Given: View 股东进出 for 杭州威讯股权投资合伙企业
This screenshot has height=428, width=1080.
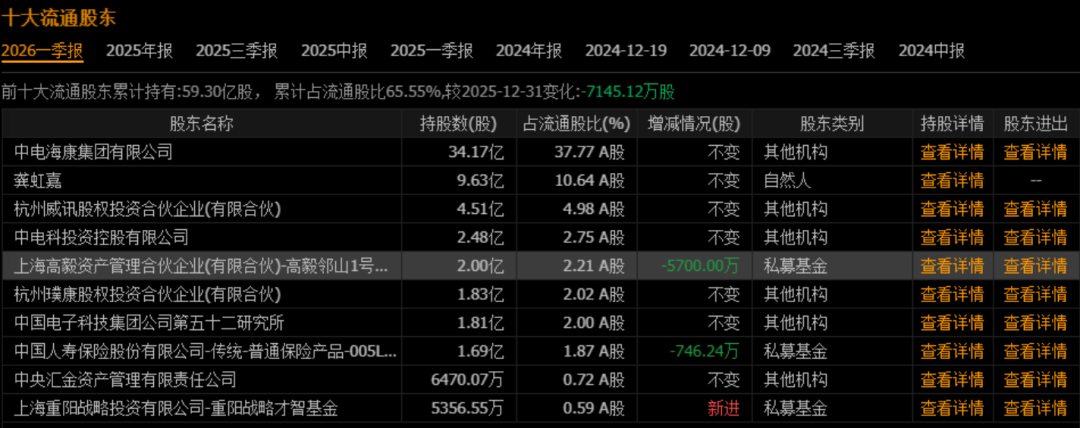Looking at the screenshot, I should (x=1035, y=210).
